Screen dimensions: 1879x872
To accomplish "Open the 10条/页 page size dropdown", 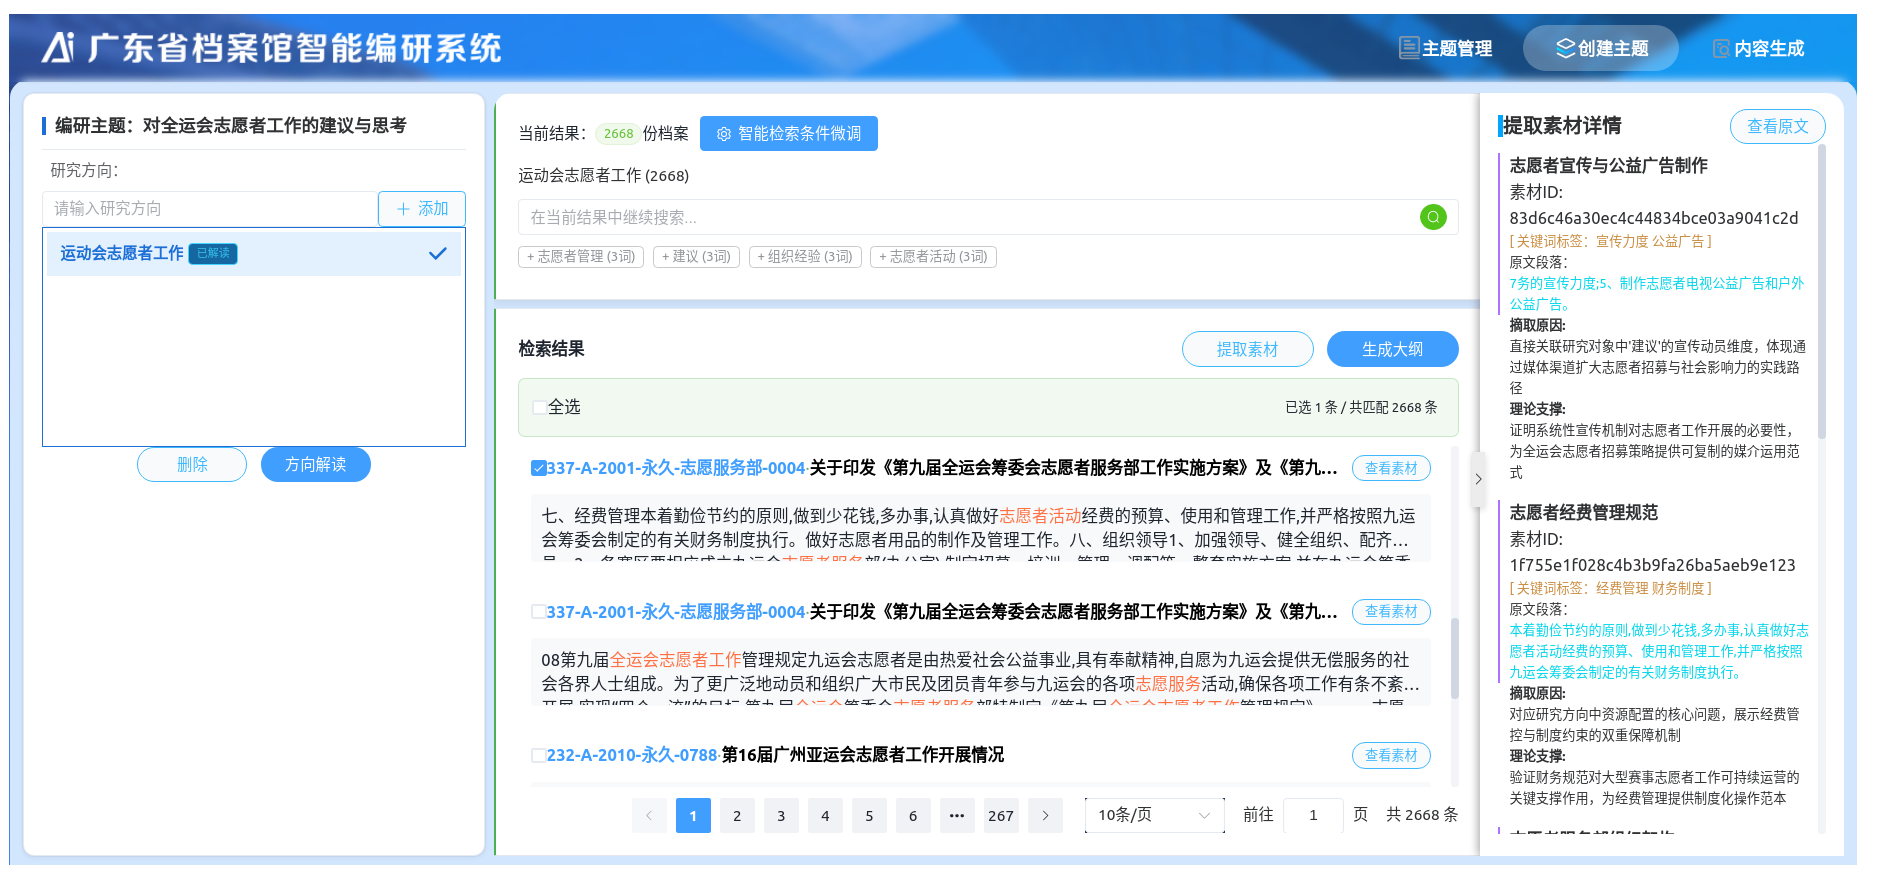I will pos(1153,815).
